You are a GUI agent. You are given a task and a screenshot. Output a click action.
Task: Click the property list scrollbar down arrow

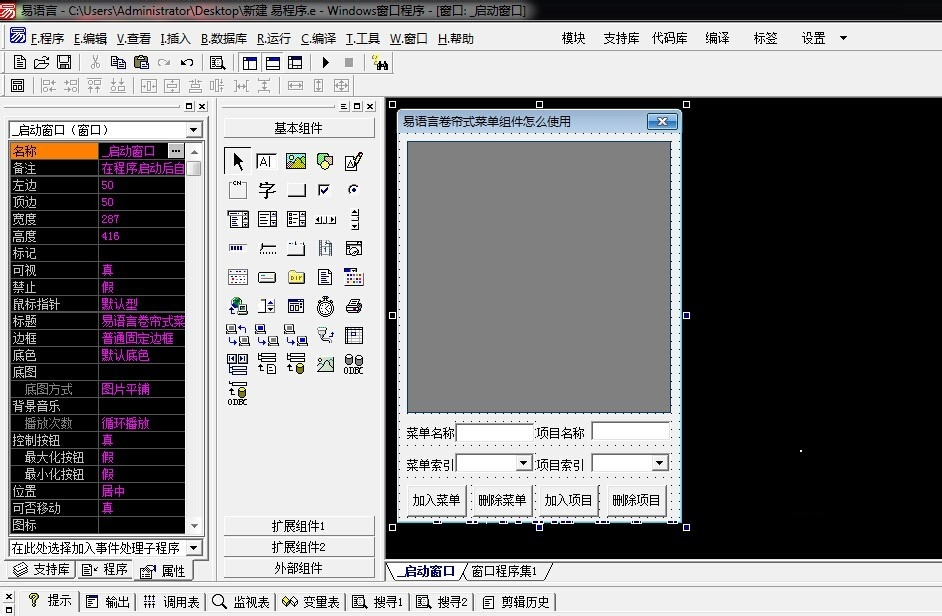point(194,525)
